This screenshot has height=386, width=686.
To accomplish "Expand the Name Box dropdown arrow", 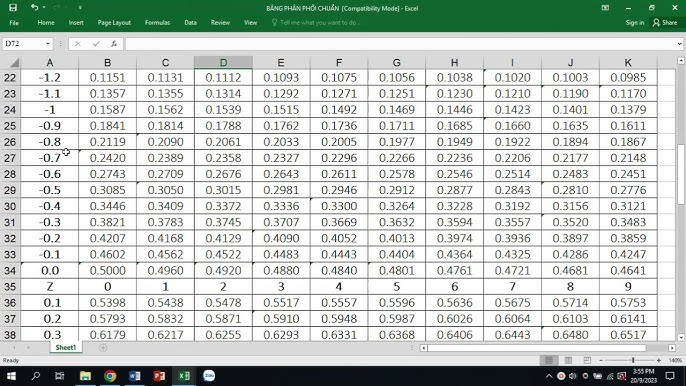I will 48,44.
